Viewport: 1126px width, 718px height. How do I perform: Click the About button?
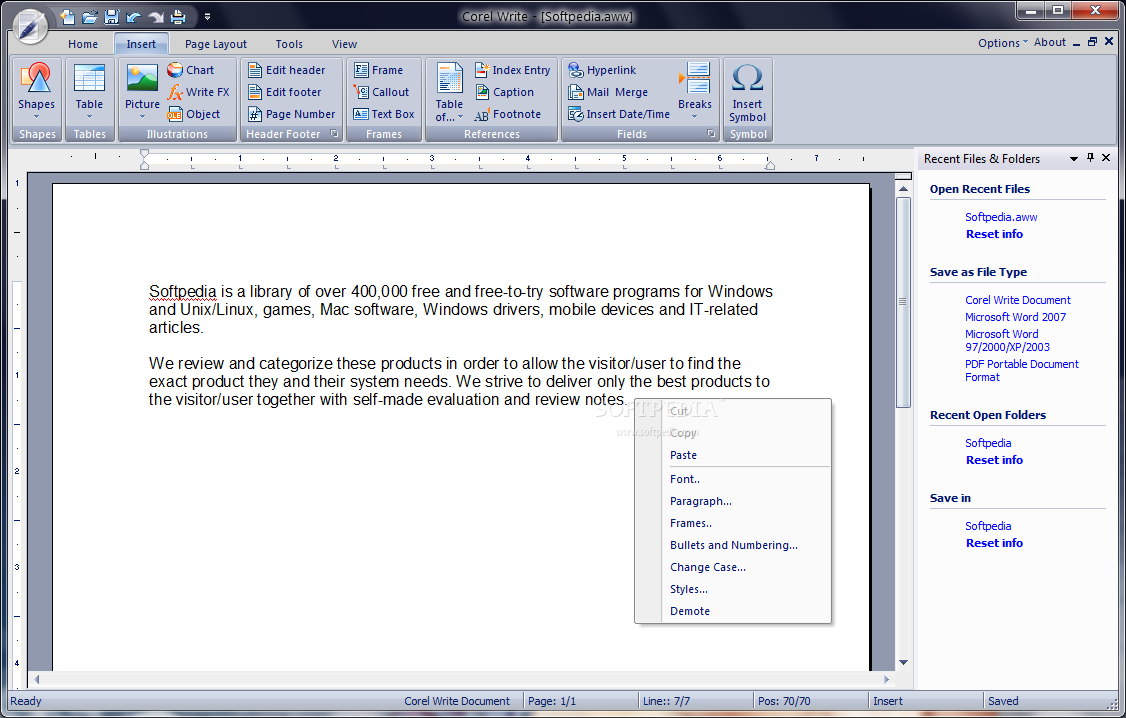click(x=1050, y=42)
